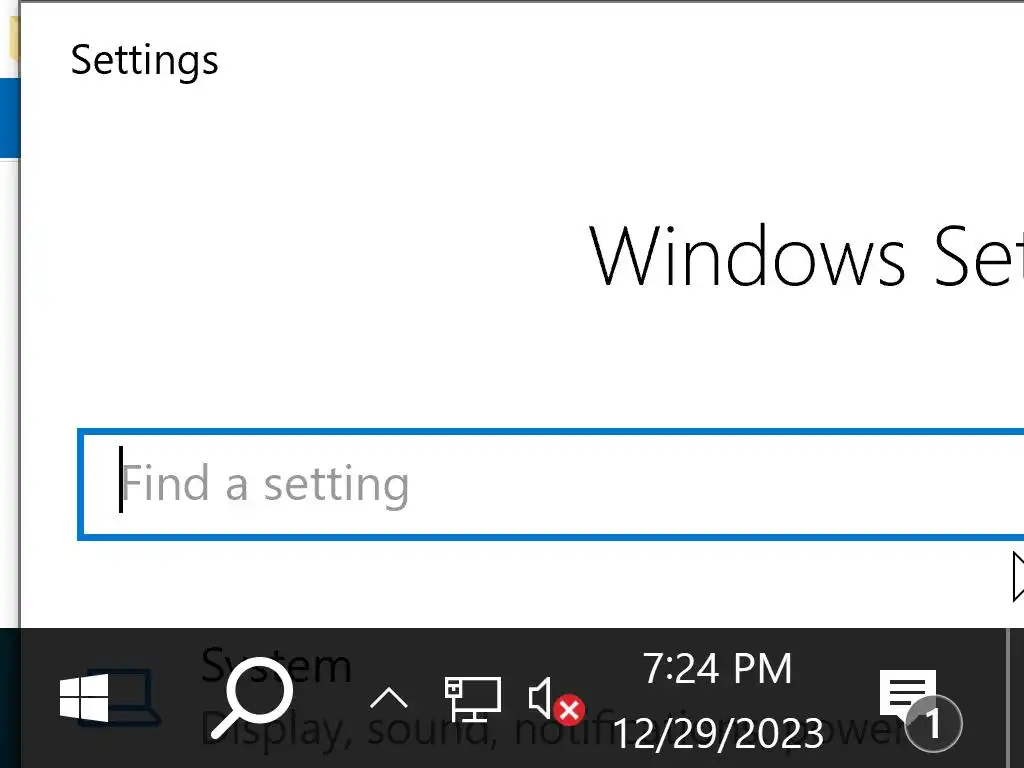1024x768 pixels.
Task: Click the blue strip of the background window
Action: (x=9, y=118)
